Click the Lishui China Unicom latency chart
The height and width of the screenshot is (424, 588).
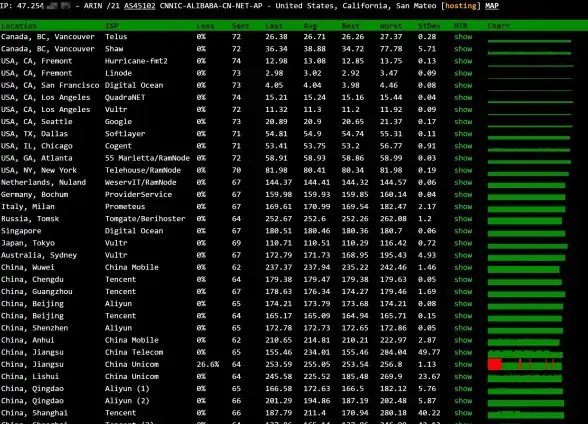(x=525, y=378)
